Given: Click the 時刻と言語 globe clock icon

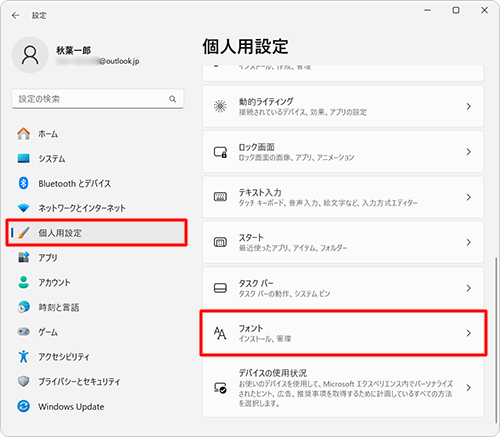Looking at the screenshot, I should point(23,307).
